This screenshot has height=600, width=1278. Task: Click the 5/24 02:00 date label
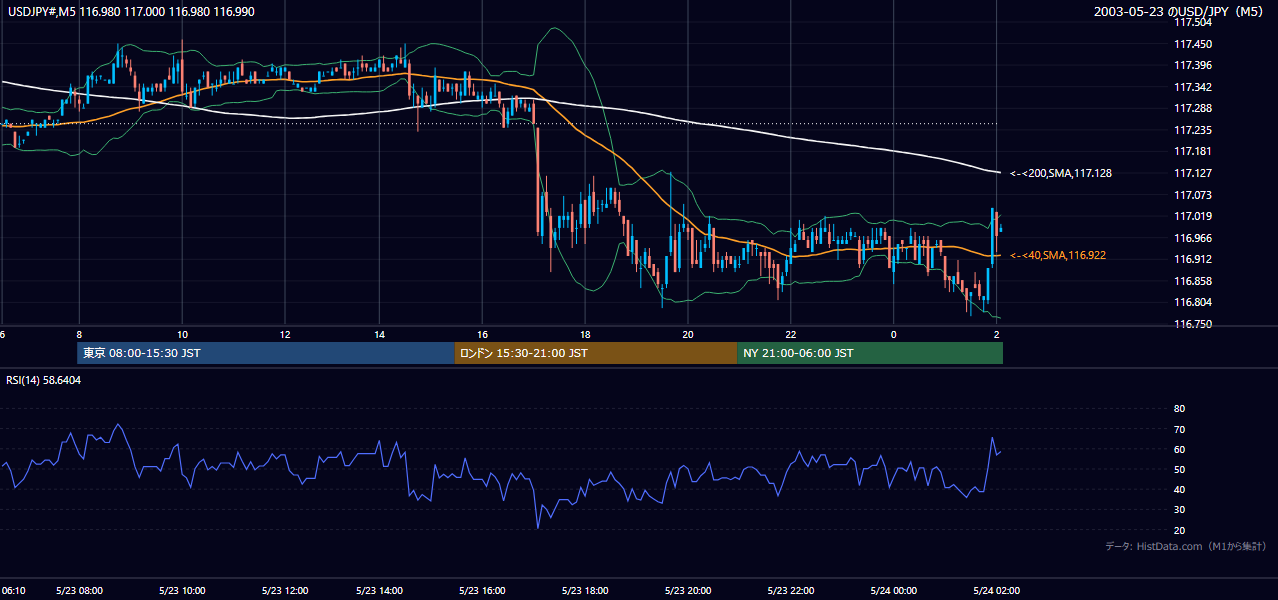(996, 590)
